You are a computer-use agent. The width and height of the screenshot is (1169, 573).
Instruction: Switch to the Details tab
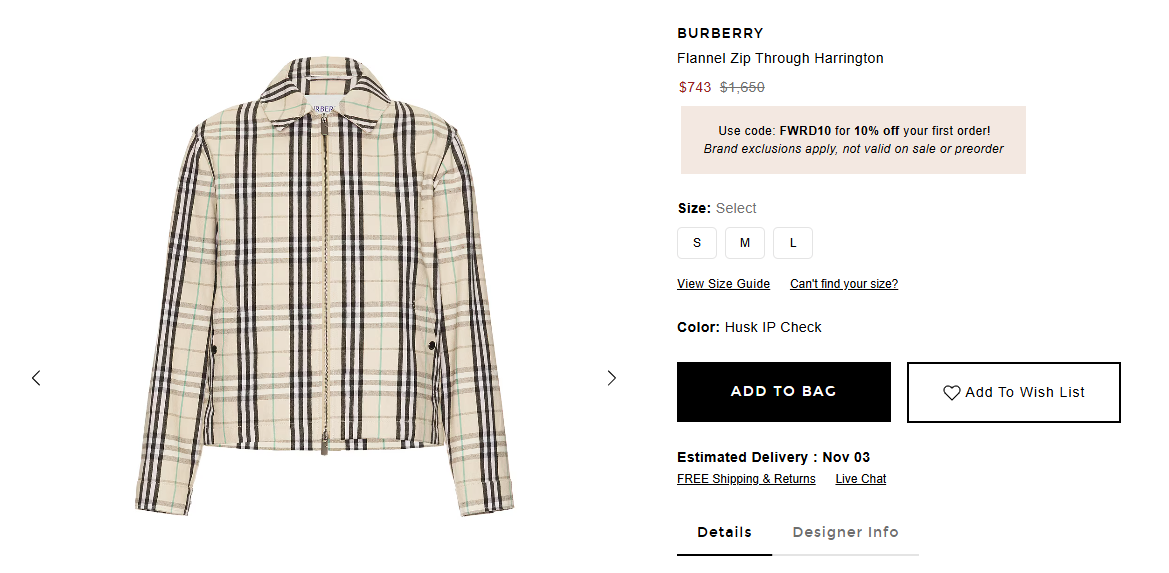tap(724, 532)
